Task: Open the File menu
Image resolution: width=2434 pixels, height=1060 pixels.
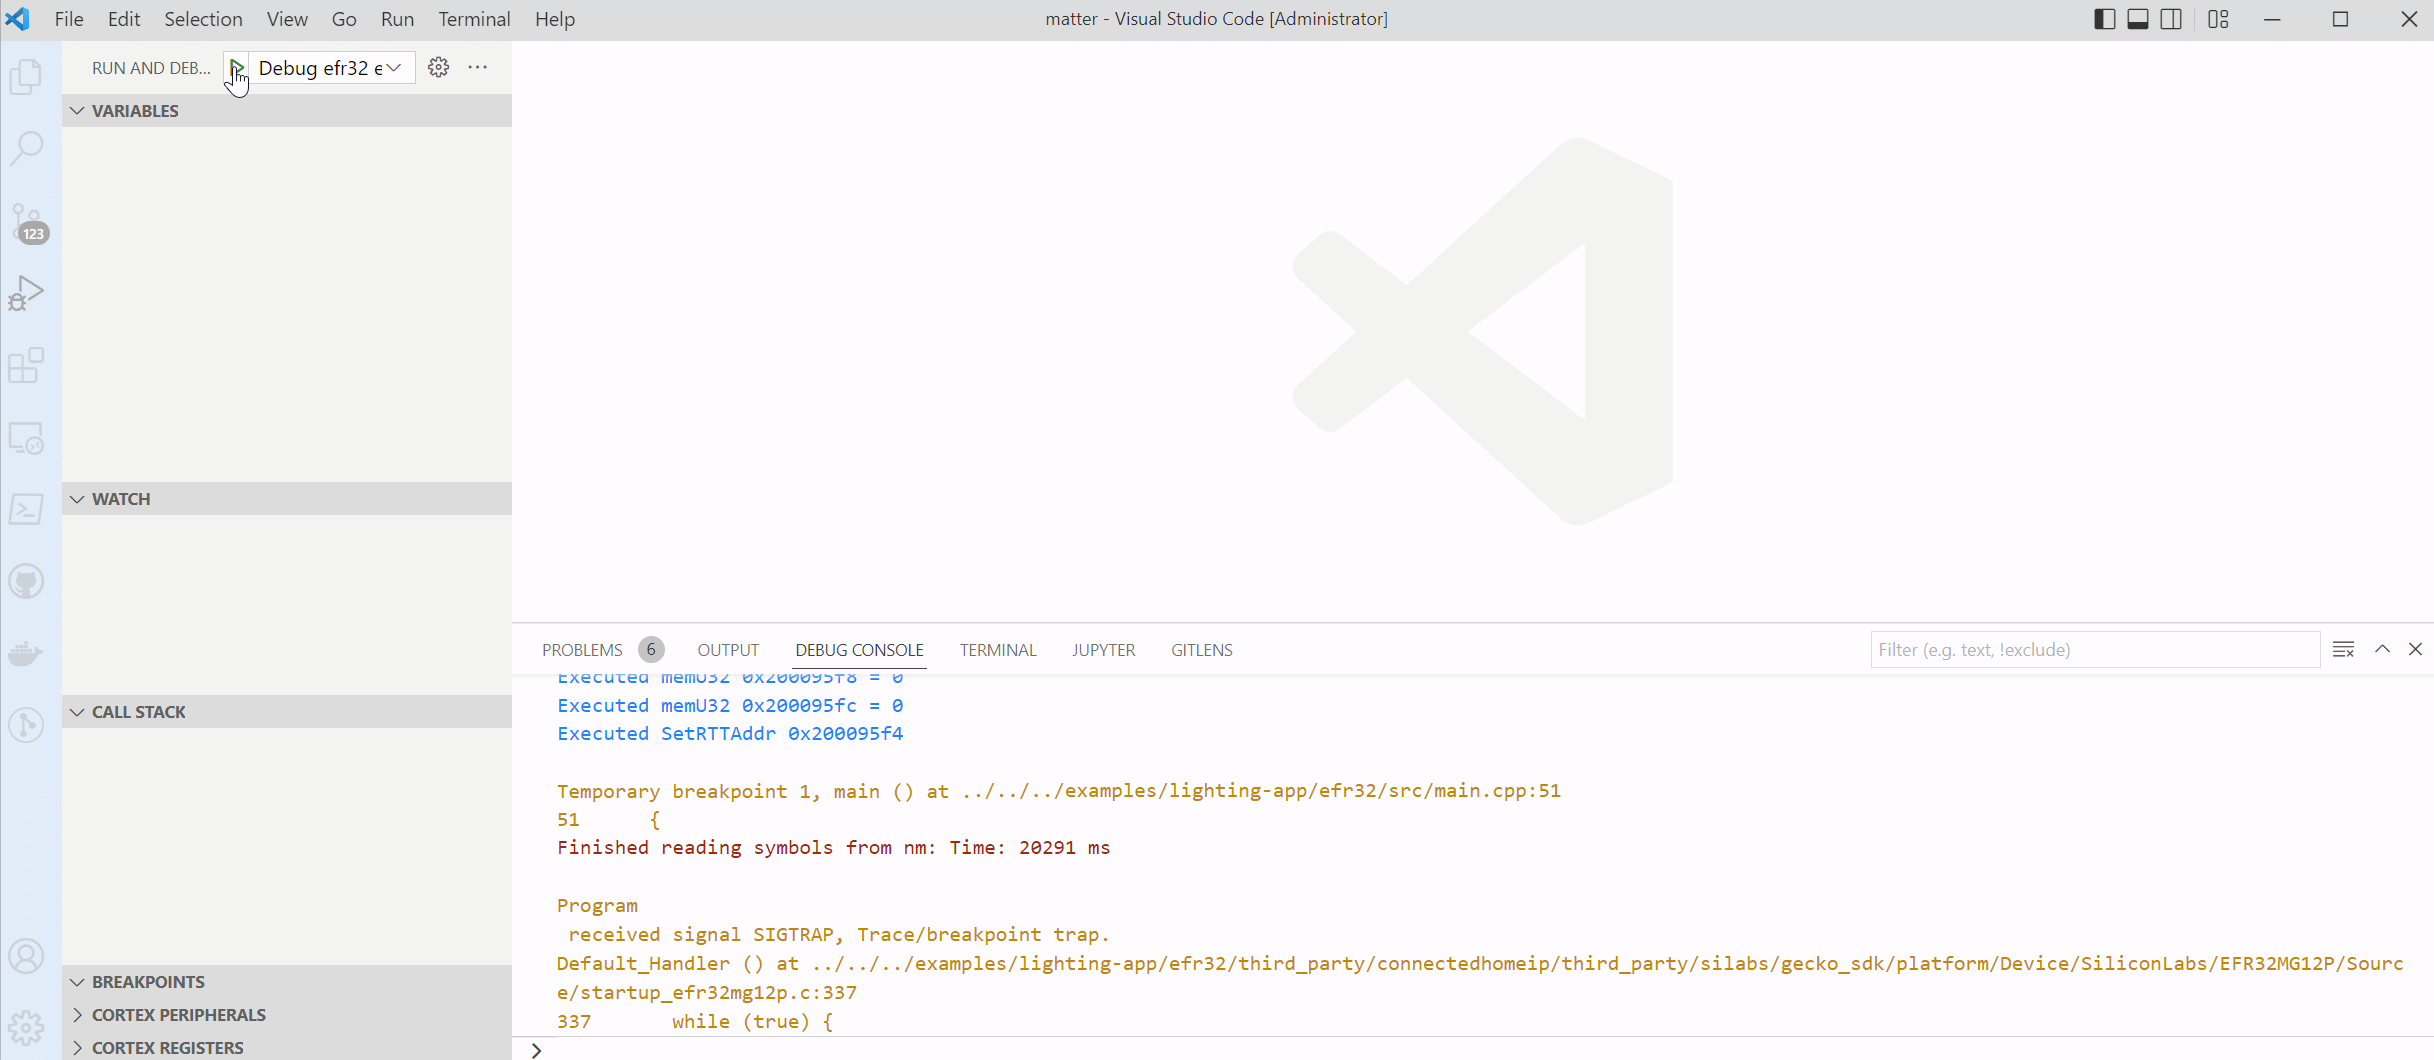Action: (69, 19)
